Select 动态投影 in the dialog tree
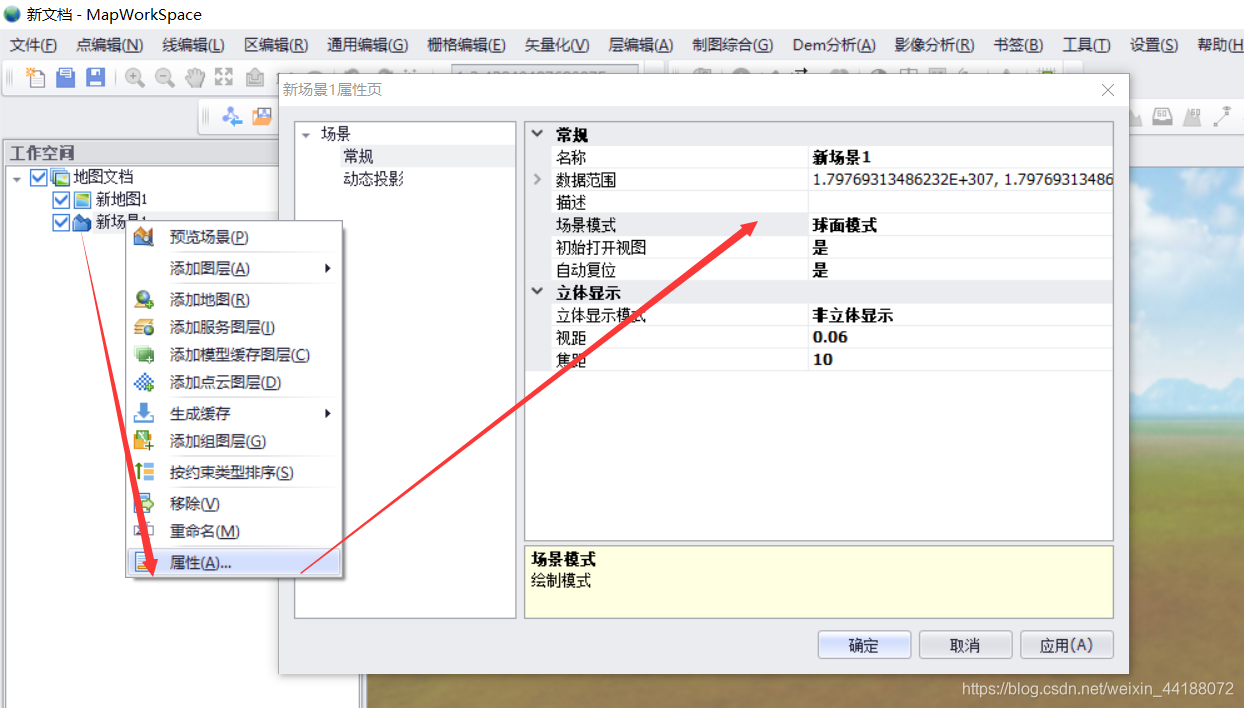1244x708 pixels. [x=373, y=179]
